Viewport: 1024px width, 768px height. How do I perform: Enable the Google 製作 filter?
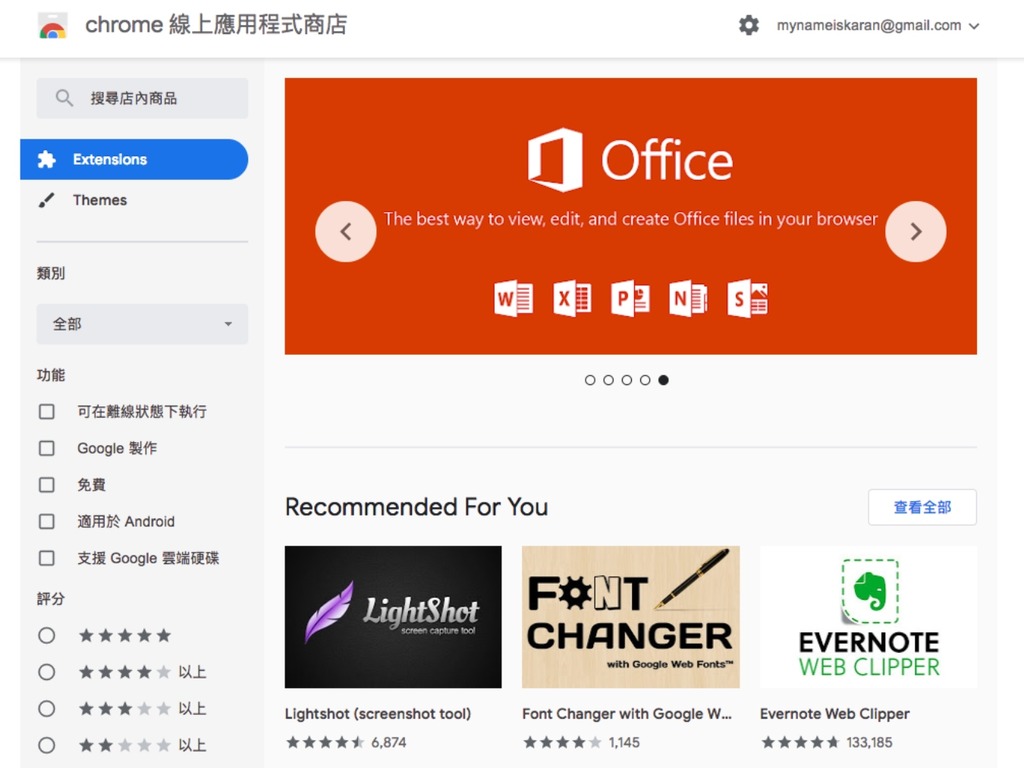tap(46, 448)
